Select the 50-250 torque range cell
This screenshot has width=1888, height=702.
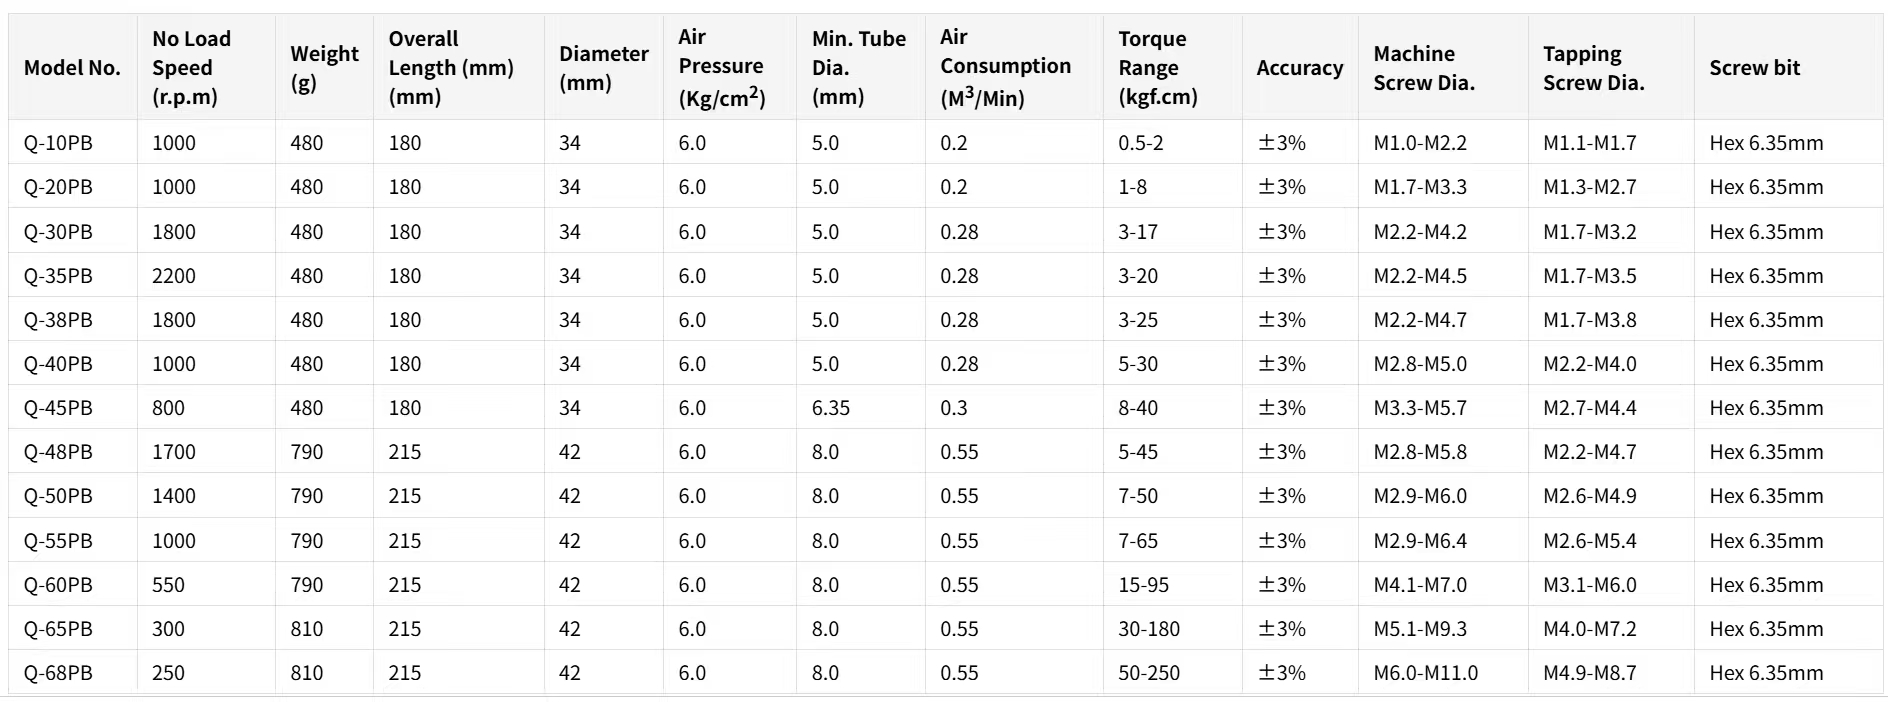click(x=1149, y=673)
